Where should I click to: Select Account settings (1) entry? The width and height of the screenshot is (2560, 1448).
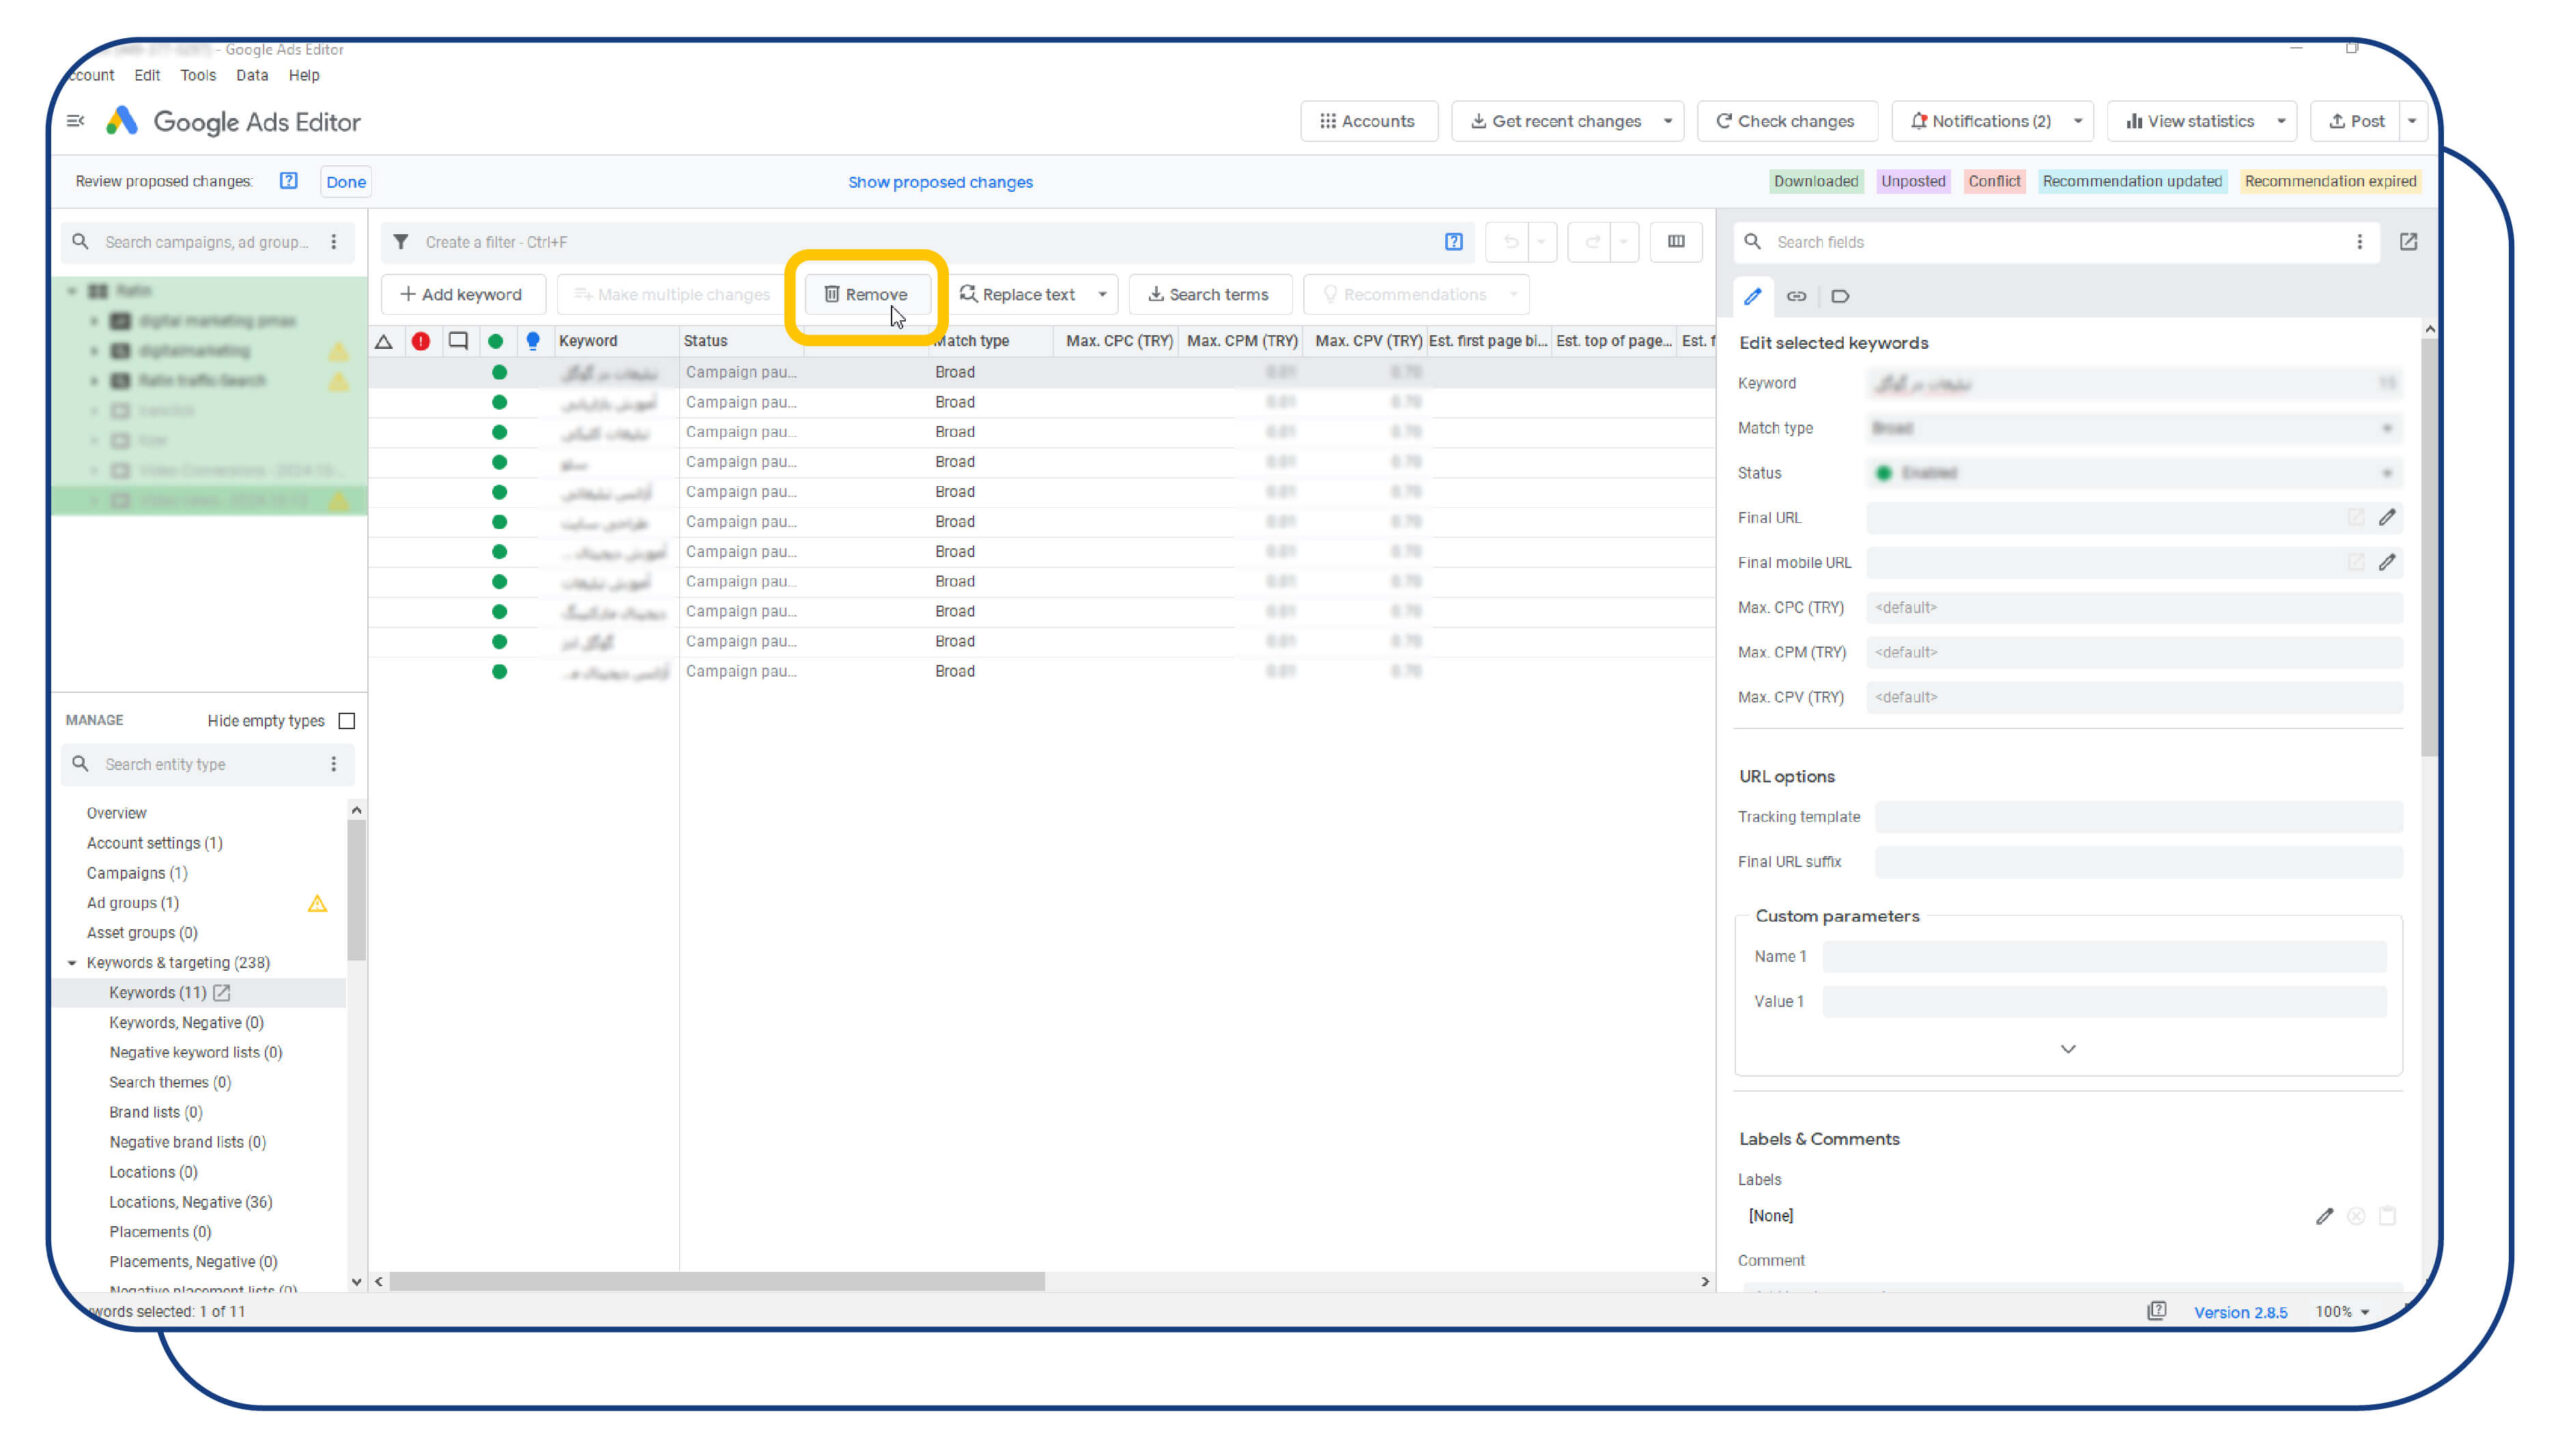coord(155,843)
